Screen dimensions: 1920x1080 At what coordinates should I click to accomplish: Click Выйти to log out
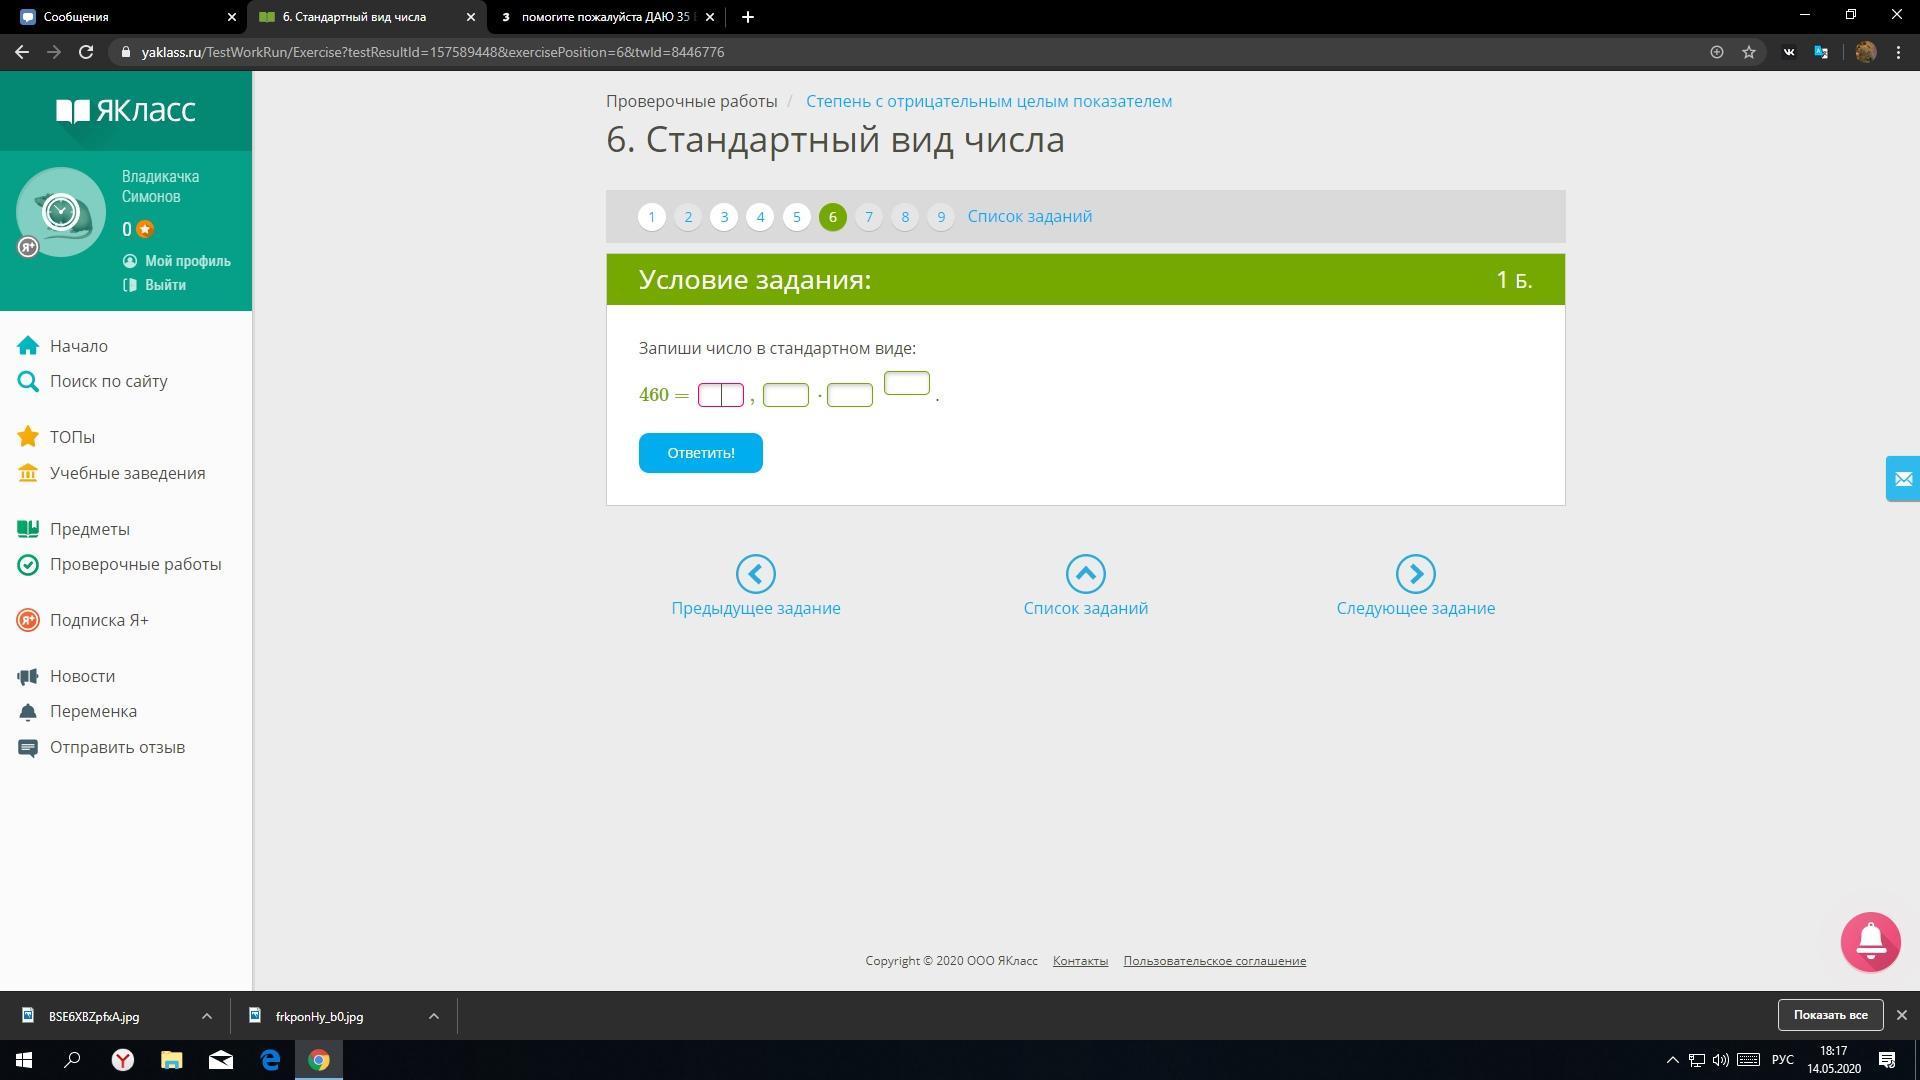tap(165, 285)
